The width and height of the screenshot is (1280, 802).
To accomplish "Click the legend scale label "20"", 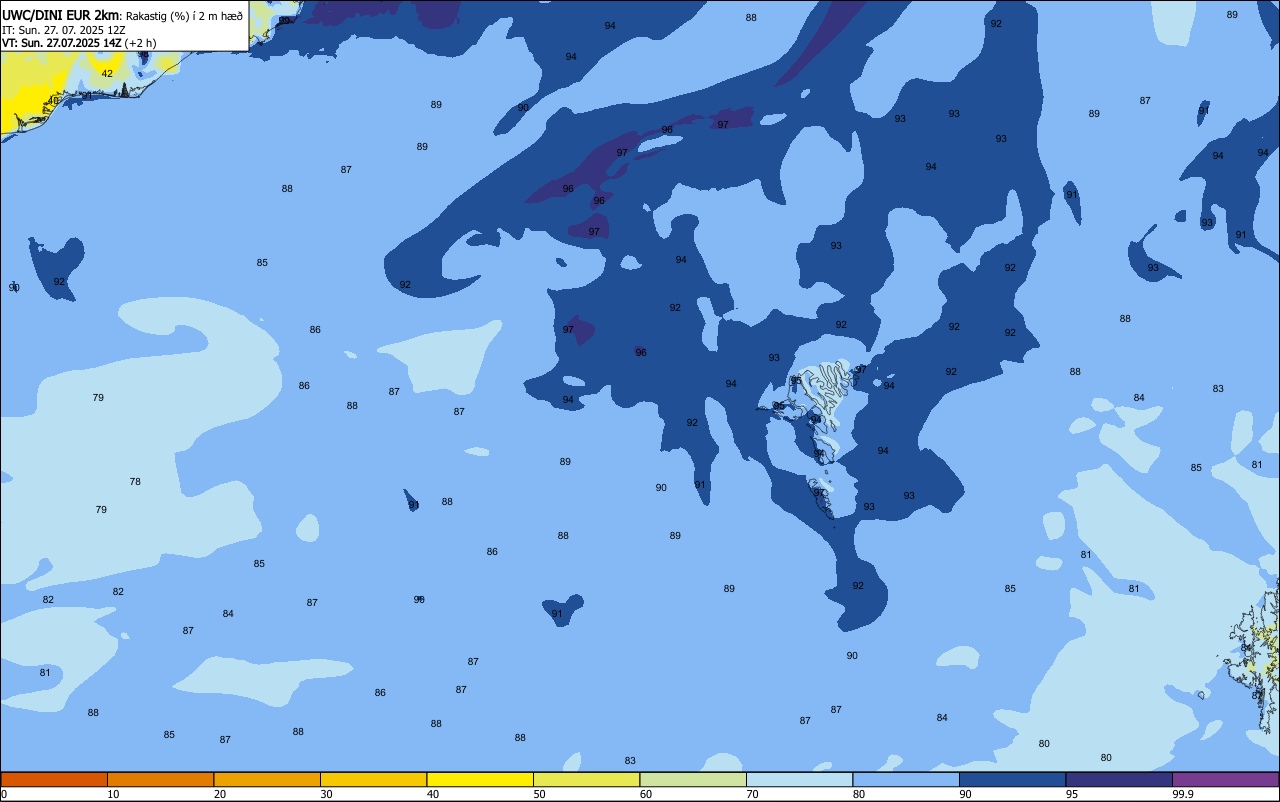I will (x=220, y=794).
